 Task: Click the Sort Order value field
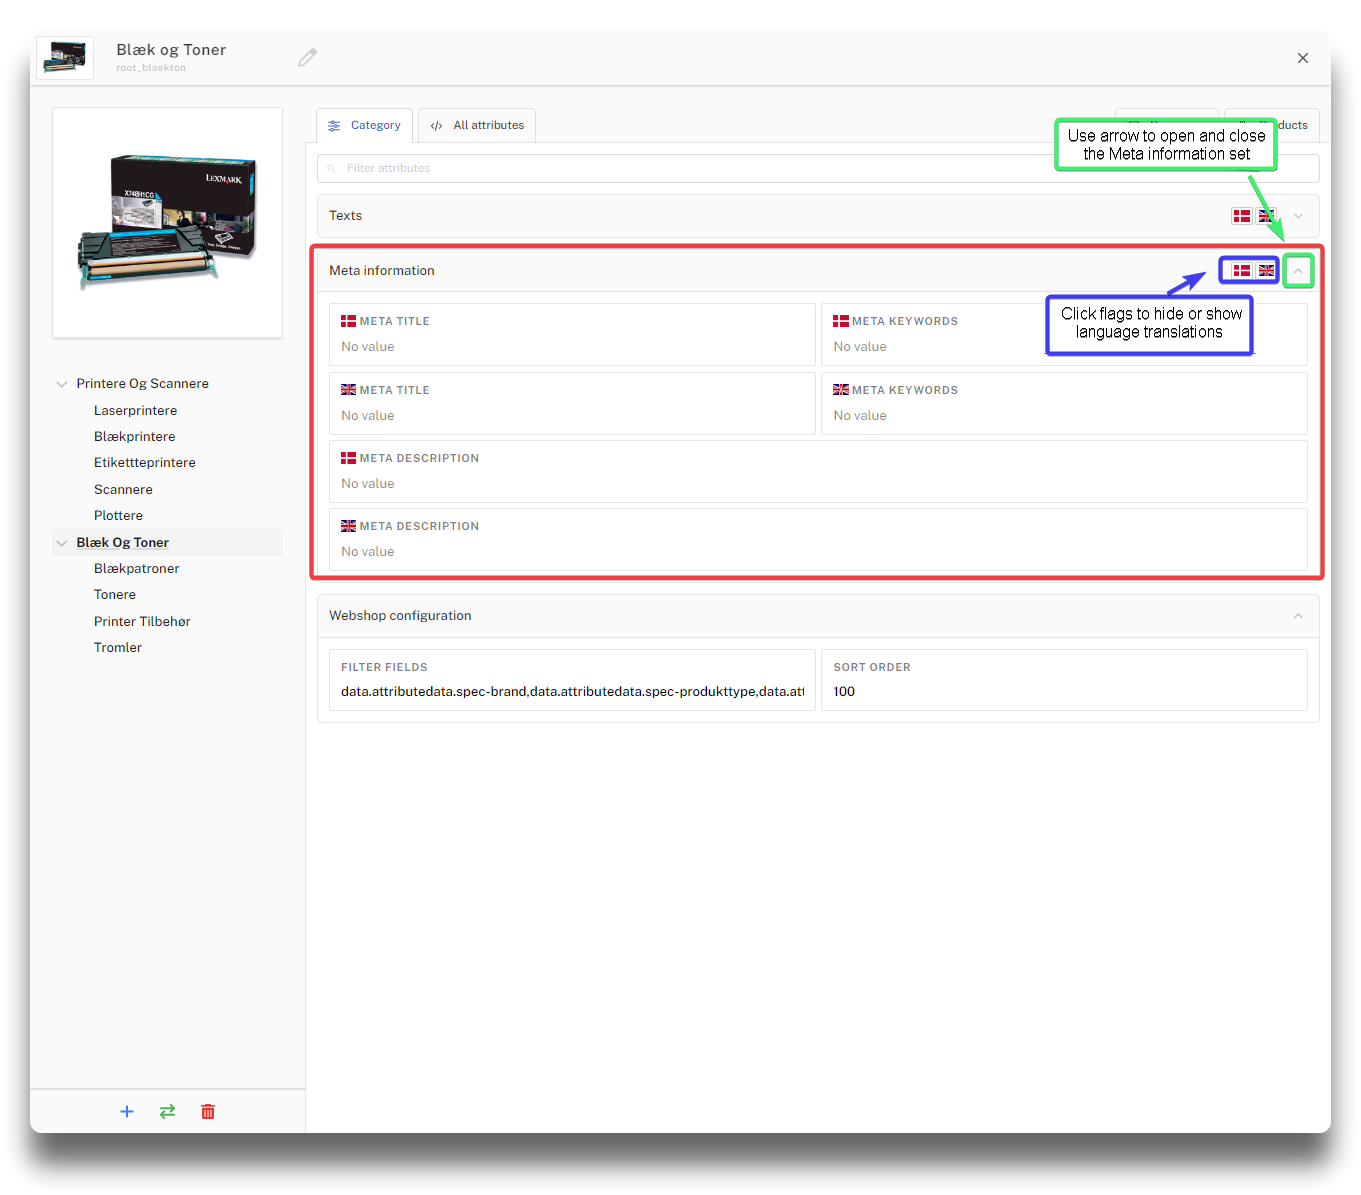[x=1063, y=692]
